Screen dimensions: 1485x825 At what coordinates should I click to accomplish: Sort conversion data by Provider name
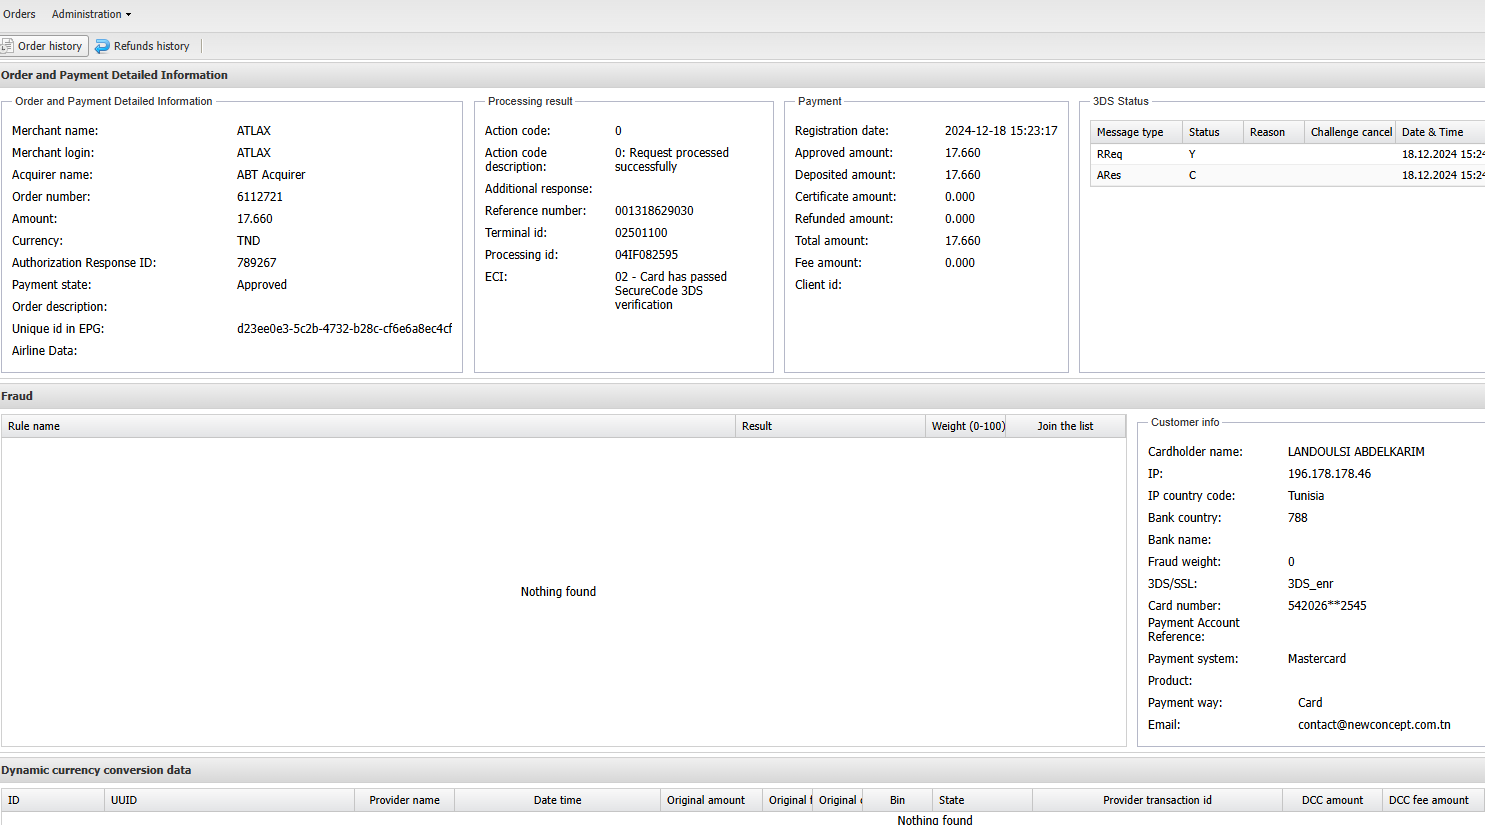404,800
